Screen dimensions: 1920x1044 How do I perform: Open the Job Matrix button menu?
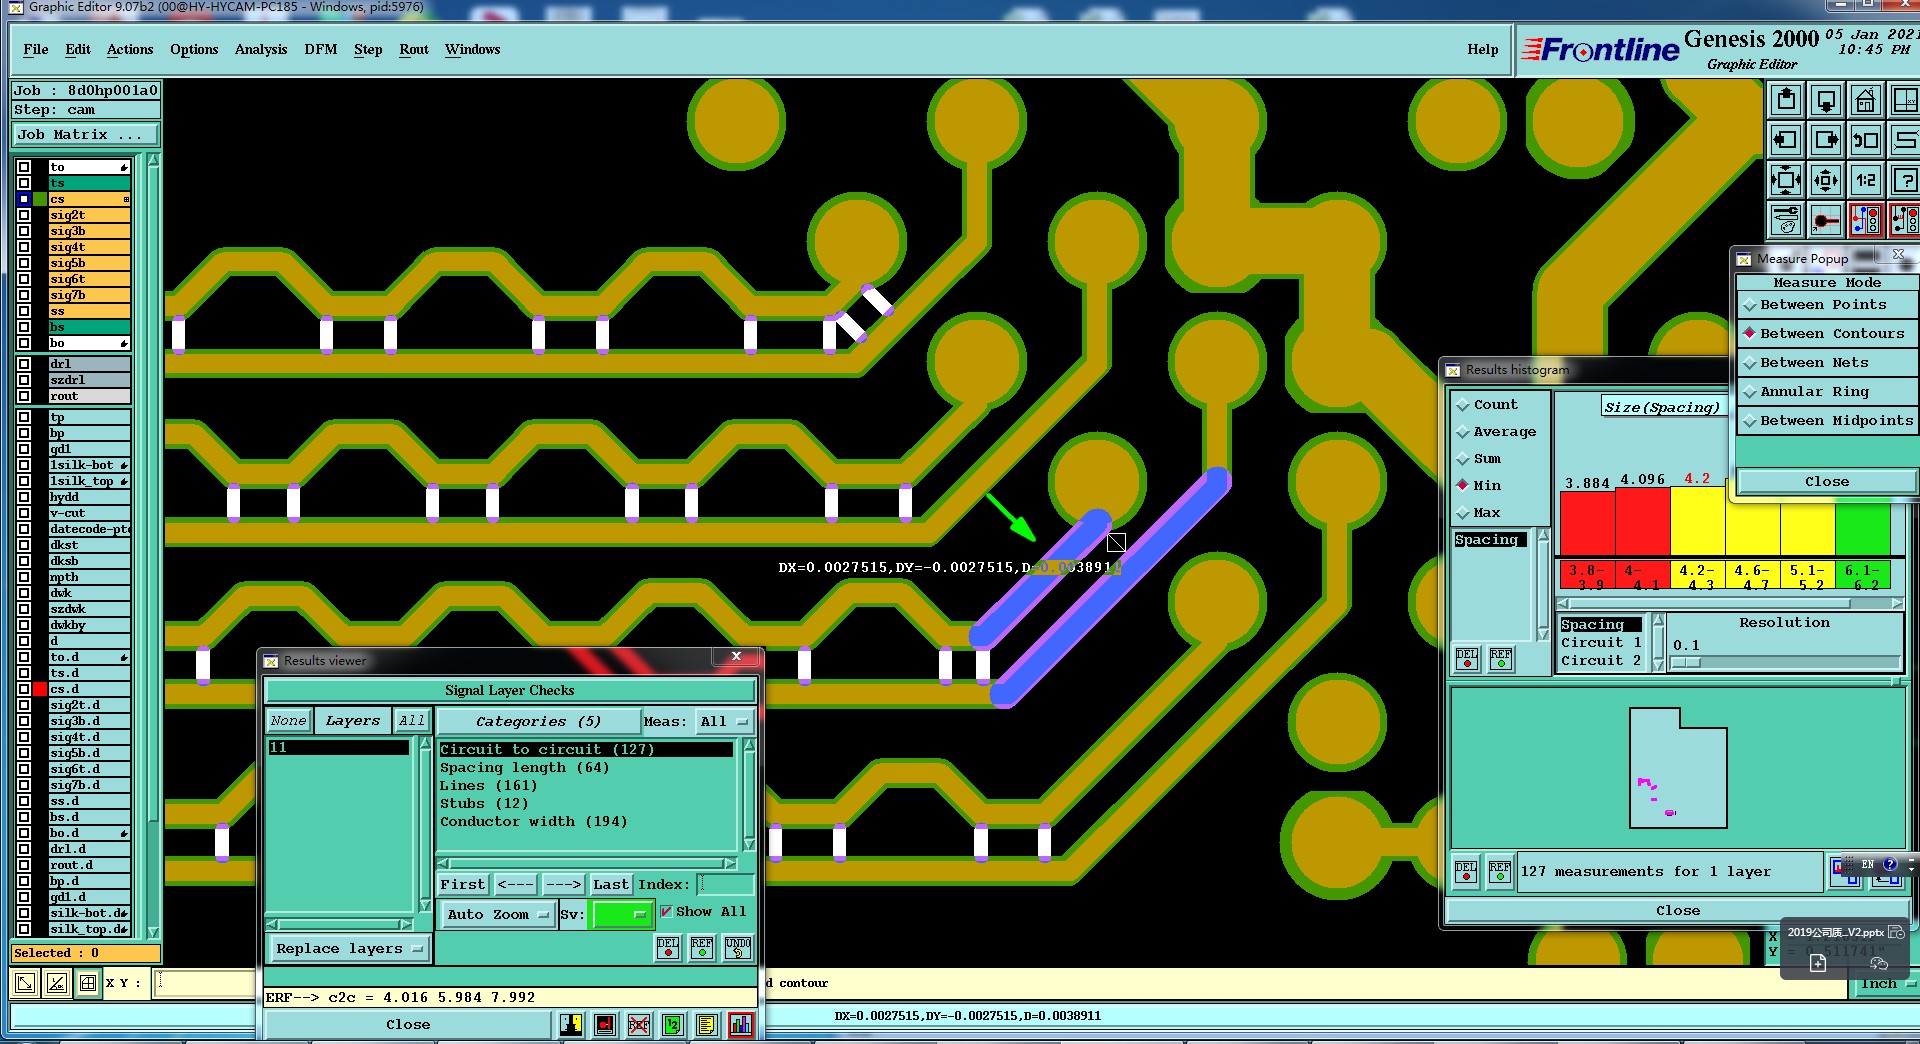pos(85,135)
